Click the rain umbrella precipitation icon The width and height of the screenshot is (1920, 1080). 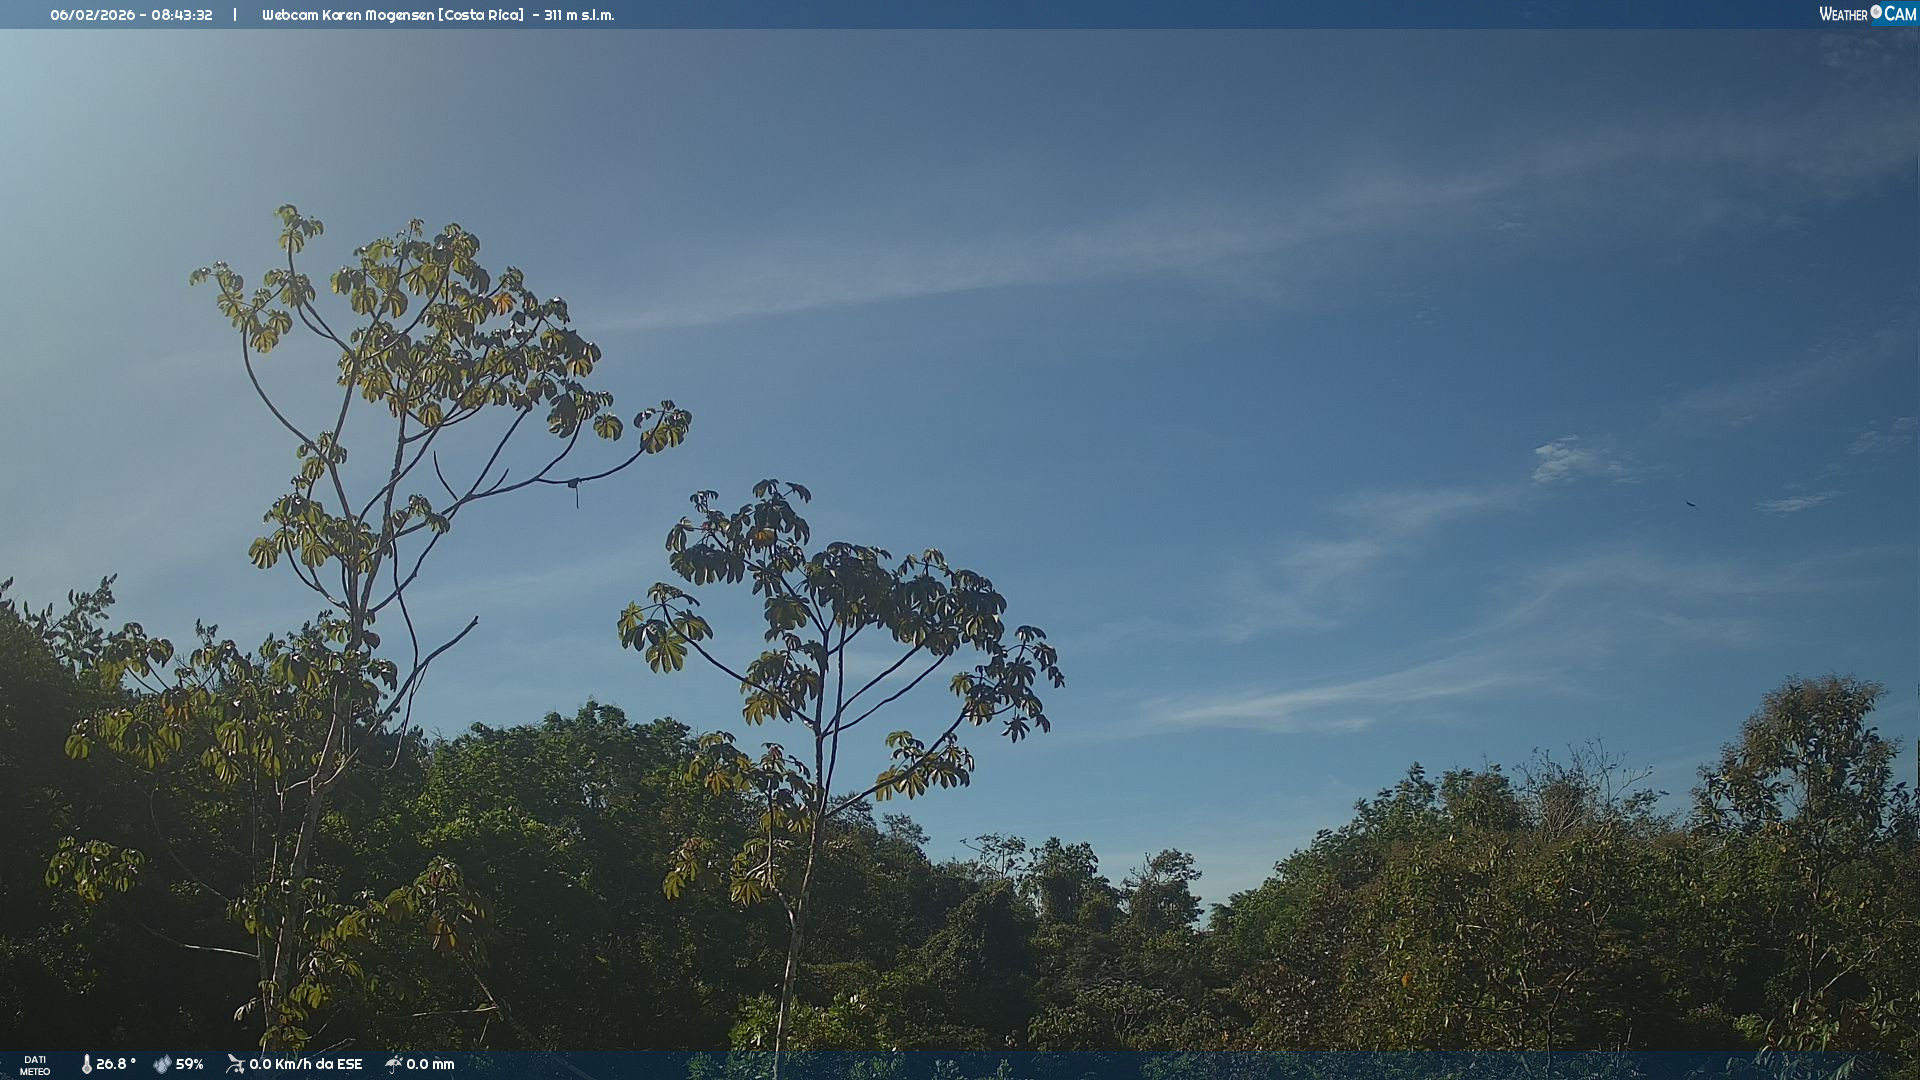[393, 1064]
